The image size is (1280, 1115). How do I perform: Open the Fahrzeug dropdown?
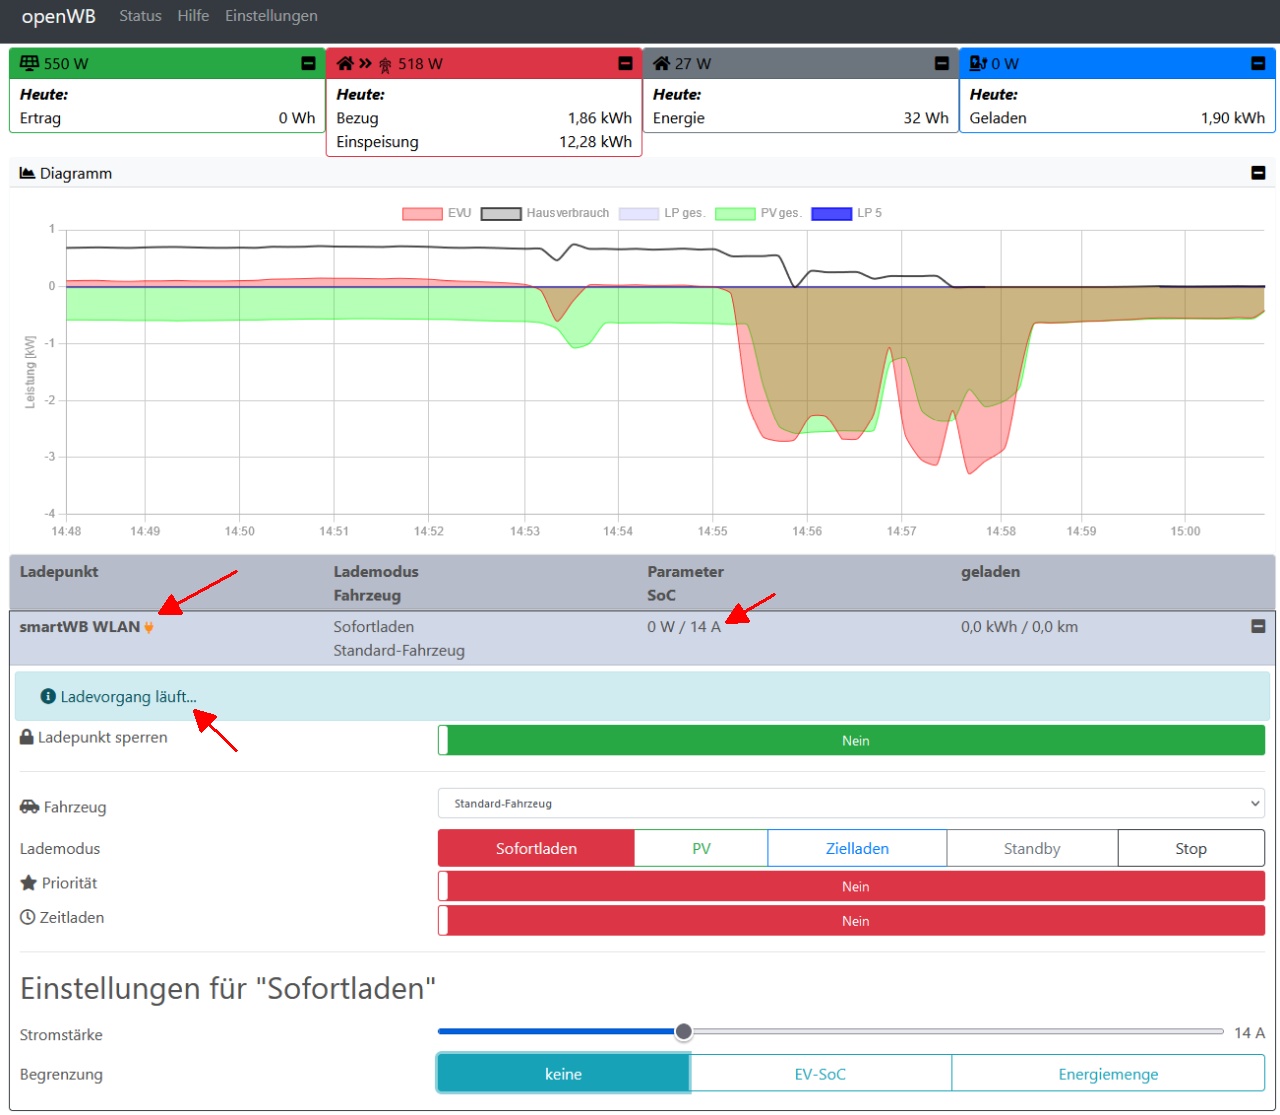851,803
